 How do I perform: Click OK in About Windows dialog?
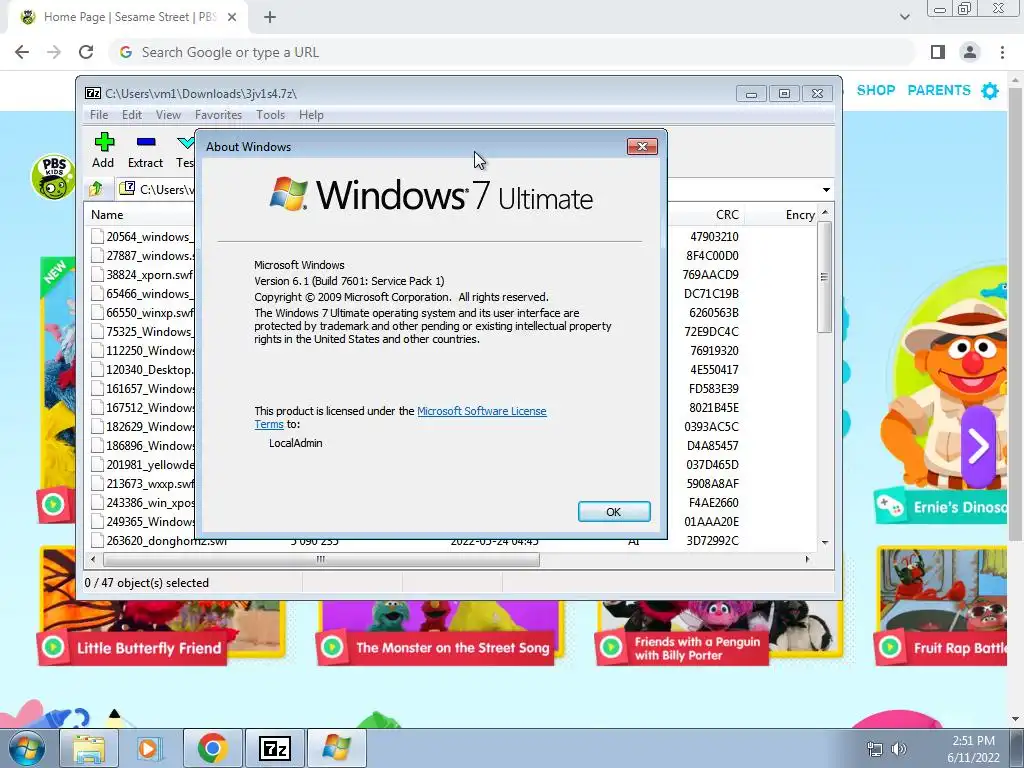coord(613,511)
